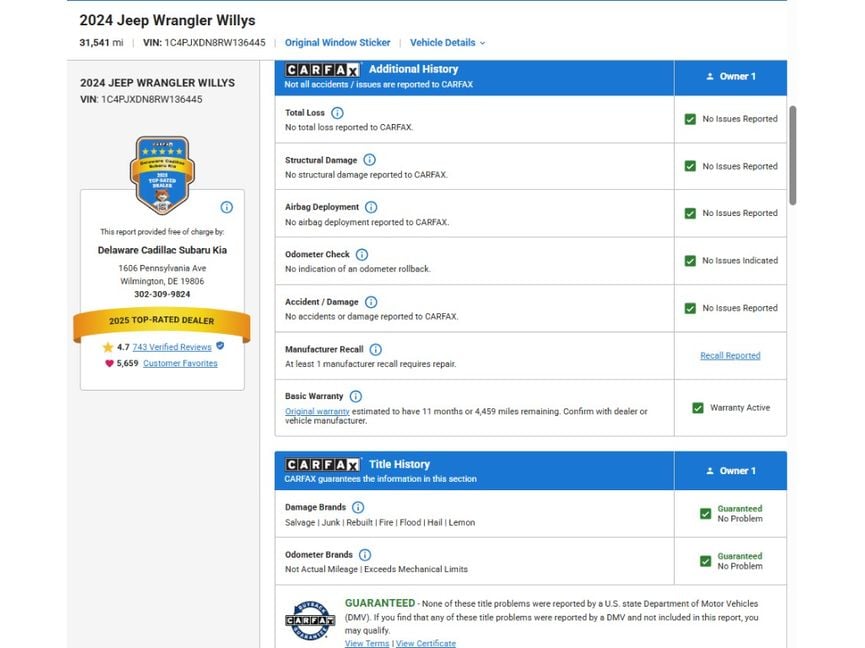Click owner person icon in Additional History header
This screenshot has width=865, height=648.
710,77
